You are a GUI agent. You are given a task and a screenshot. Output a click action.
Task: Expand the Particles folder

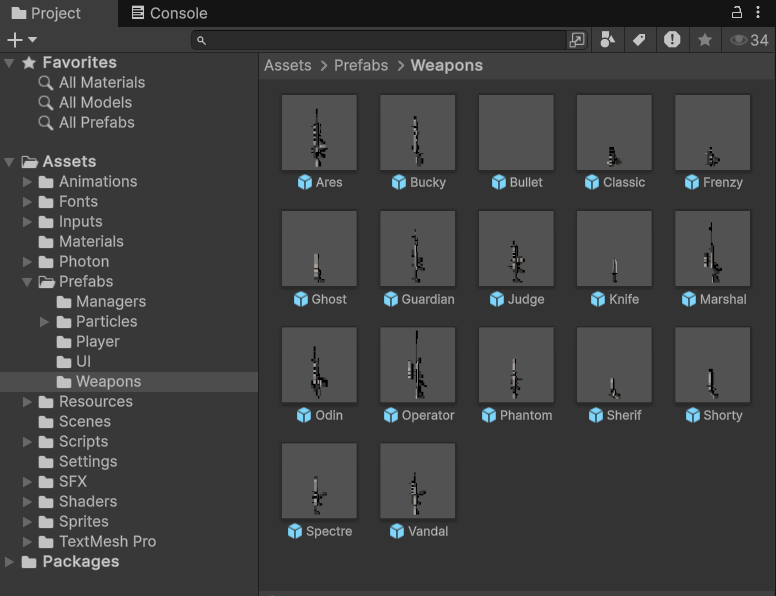pyautogui.click(x=44, y=322)
